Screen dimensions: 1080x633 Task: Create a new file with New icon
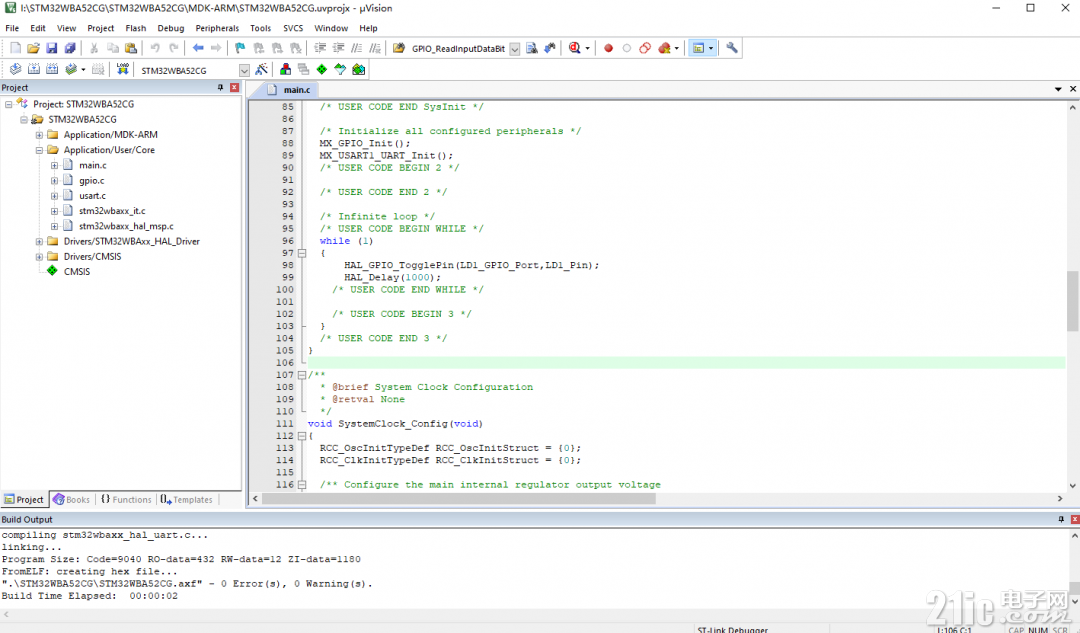(x=15, y=48)
